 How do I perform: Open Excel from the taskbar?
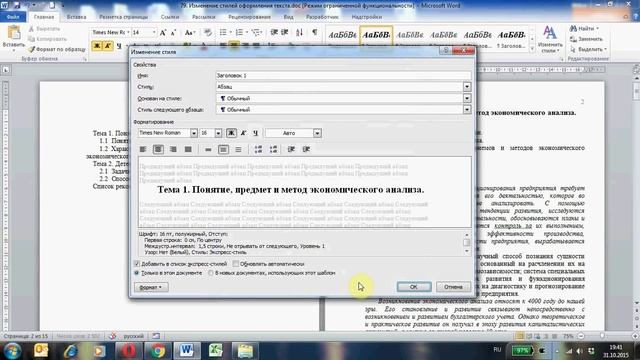[x=216, y=350]
